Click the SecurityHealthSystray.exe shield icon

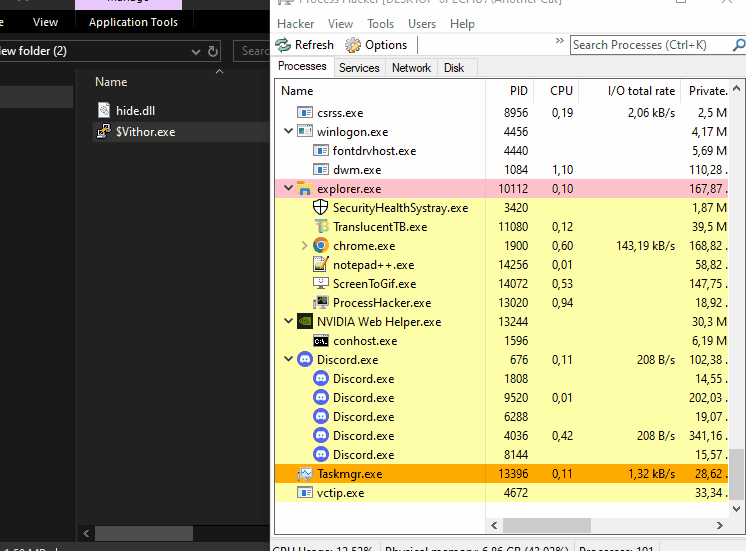click(x=321, y=208)
